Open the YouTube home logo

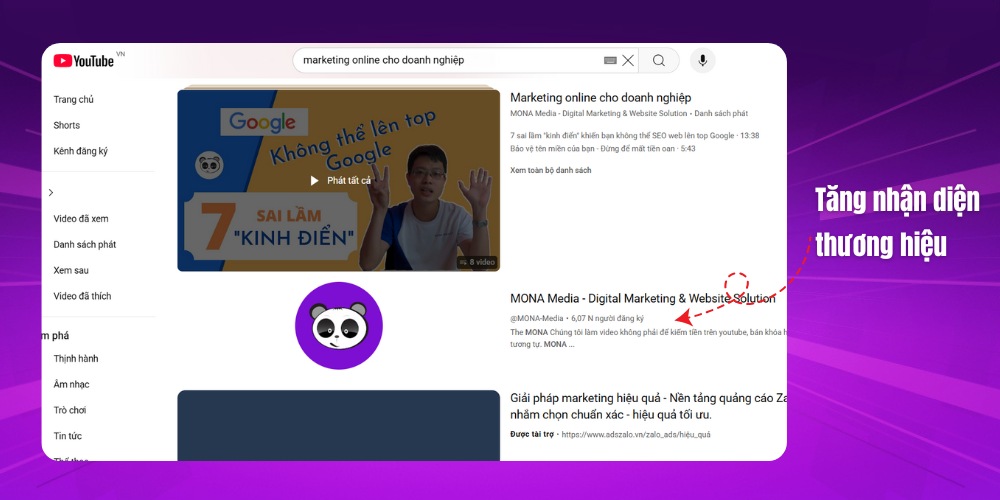[84, 61]
